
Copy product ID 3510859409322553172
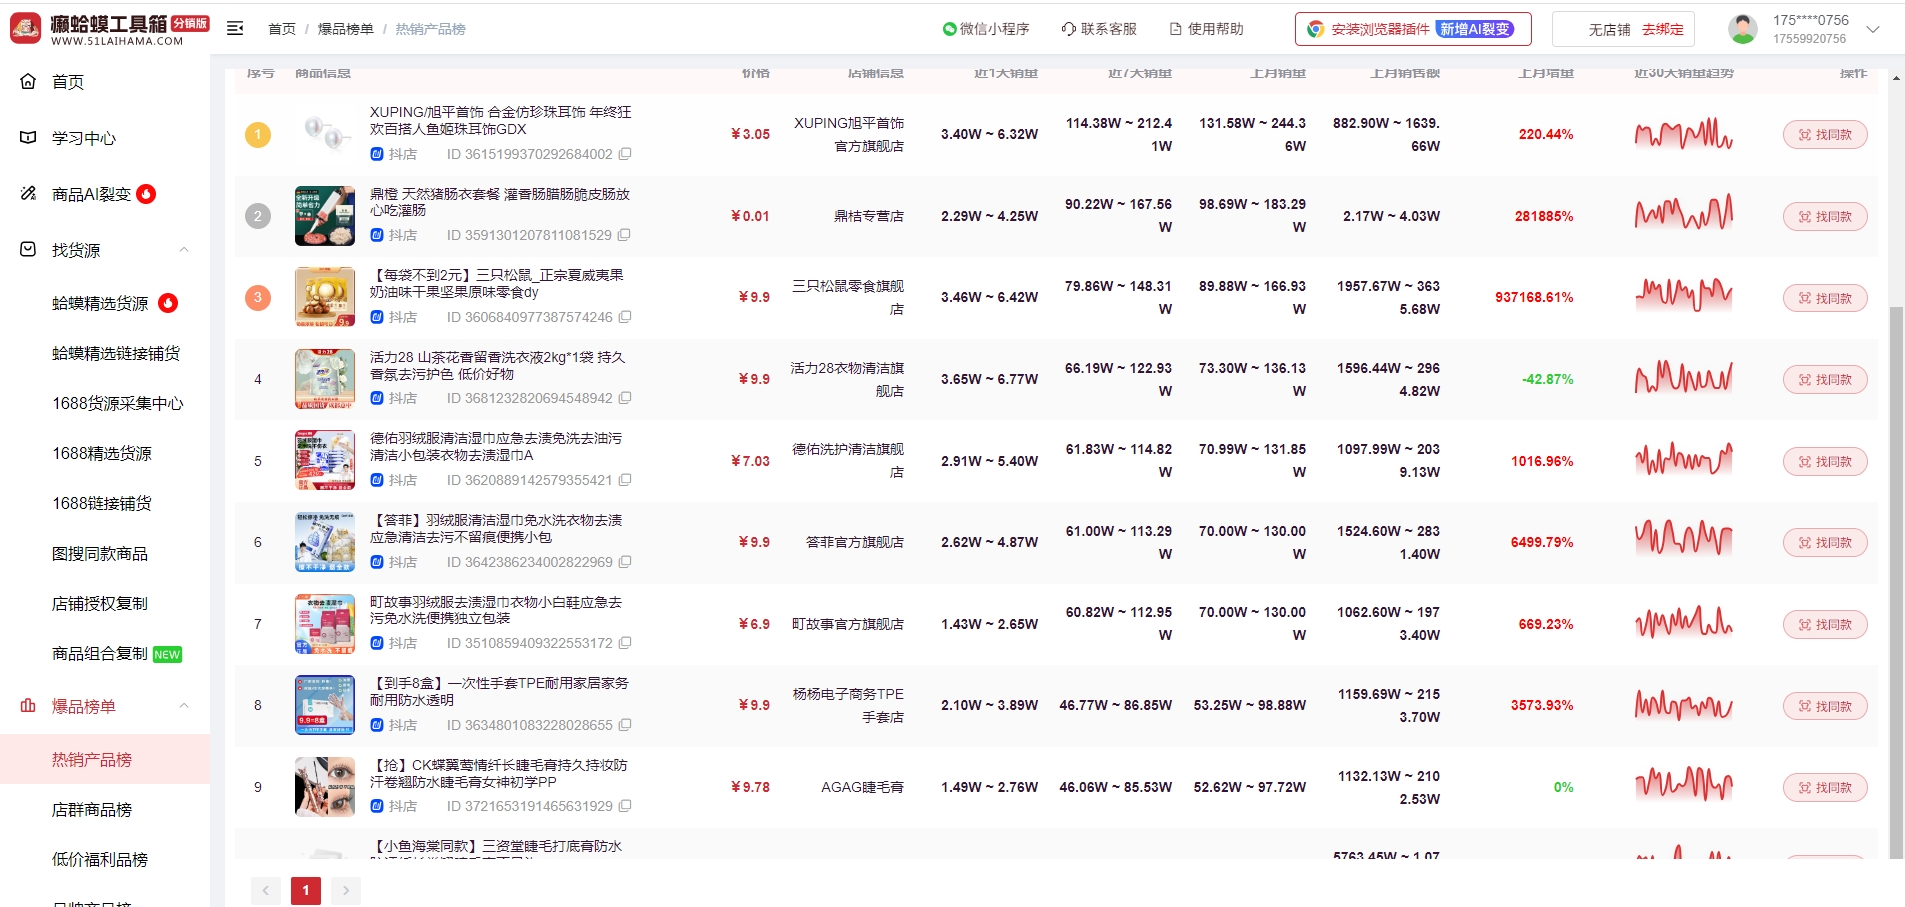[625, 643]
